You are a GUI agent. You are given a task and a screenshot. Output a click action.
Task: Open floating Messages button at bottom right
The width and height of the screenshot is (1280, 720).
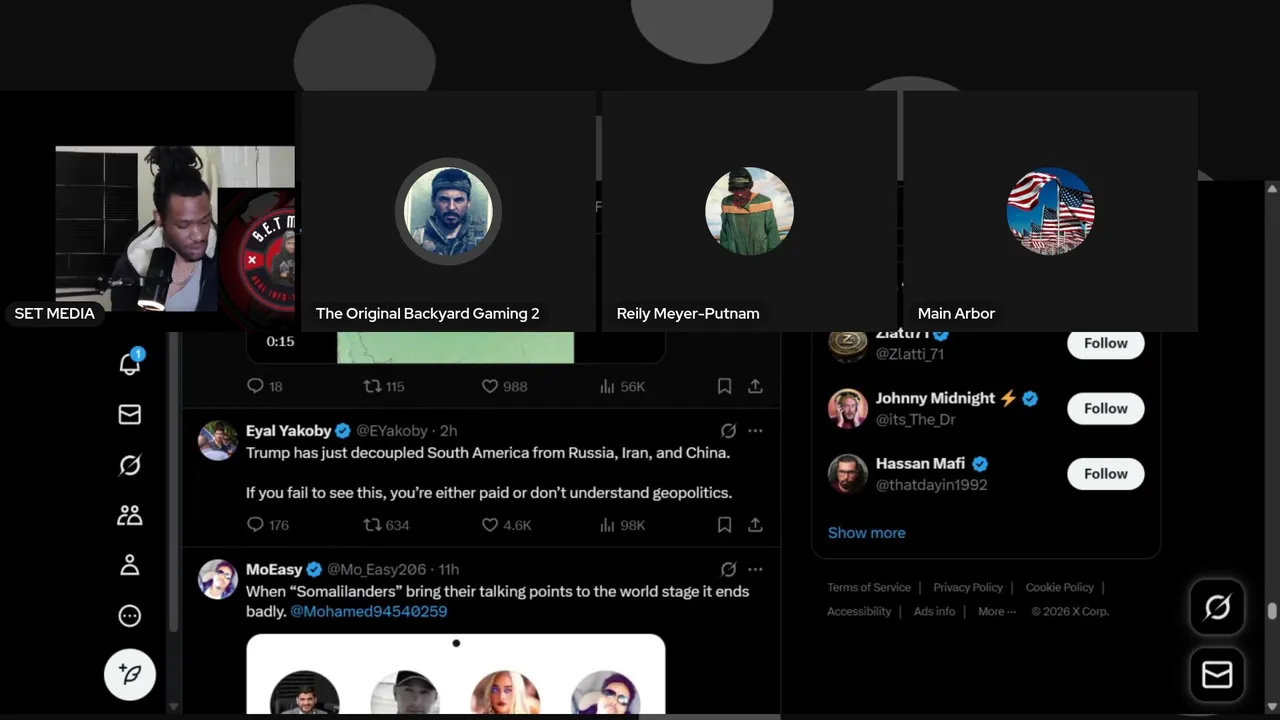pos(1217,675)
